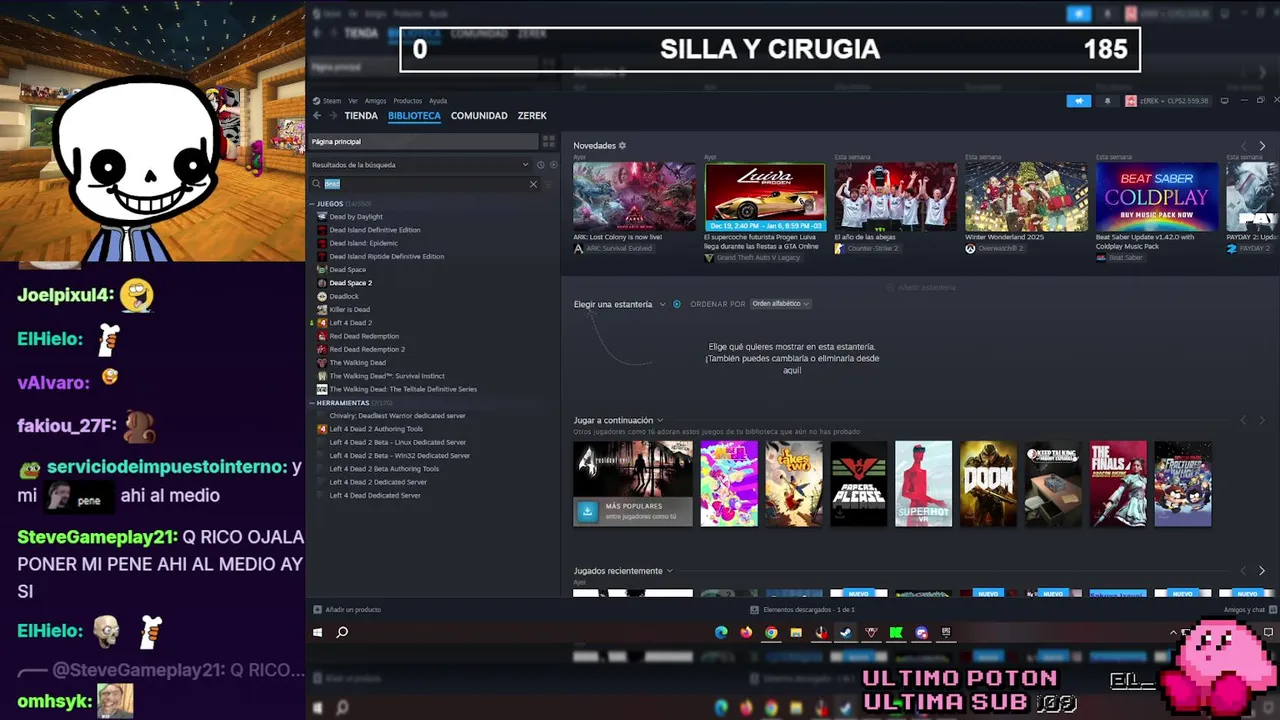Open Microsoft Edge in the taskbar
The height and width of the screenshot is (720, 1280).
click(x=721, y=633)
